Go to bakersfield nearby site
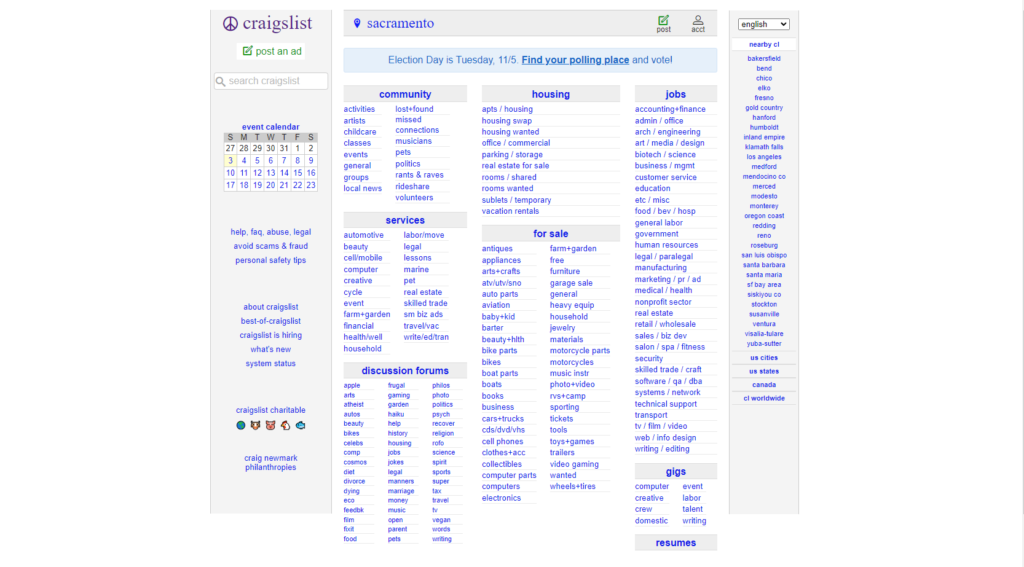The width and height of the screenshot is (1024, 567). pyautogui.click(x=763, y=59)
